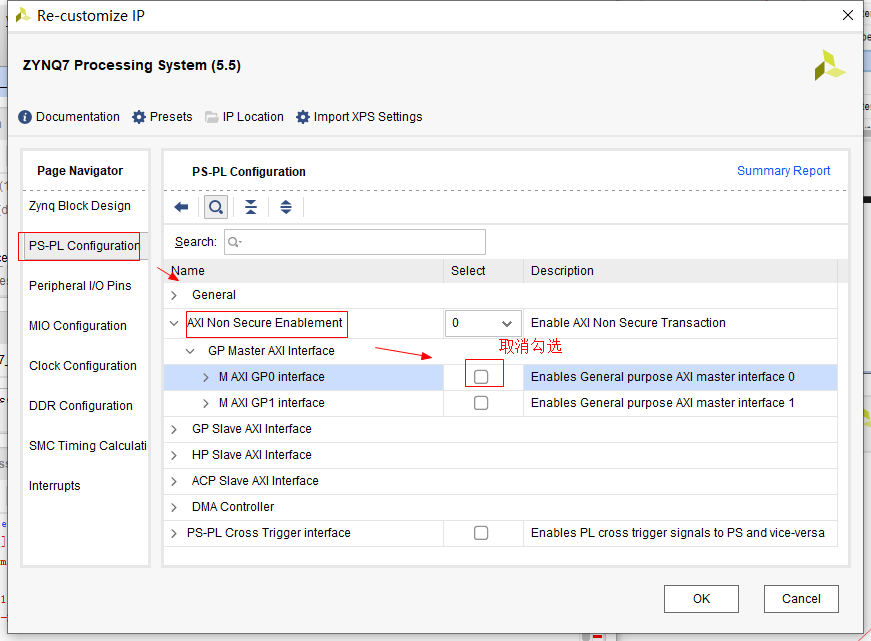Collapse AXI Non Secure Enablement row

174,323
